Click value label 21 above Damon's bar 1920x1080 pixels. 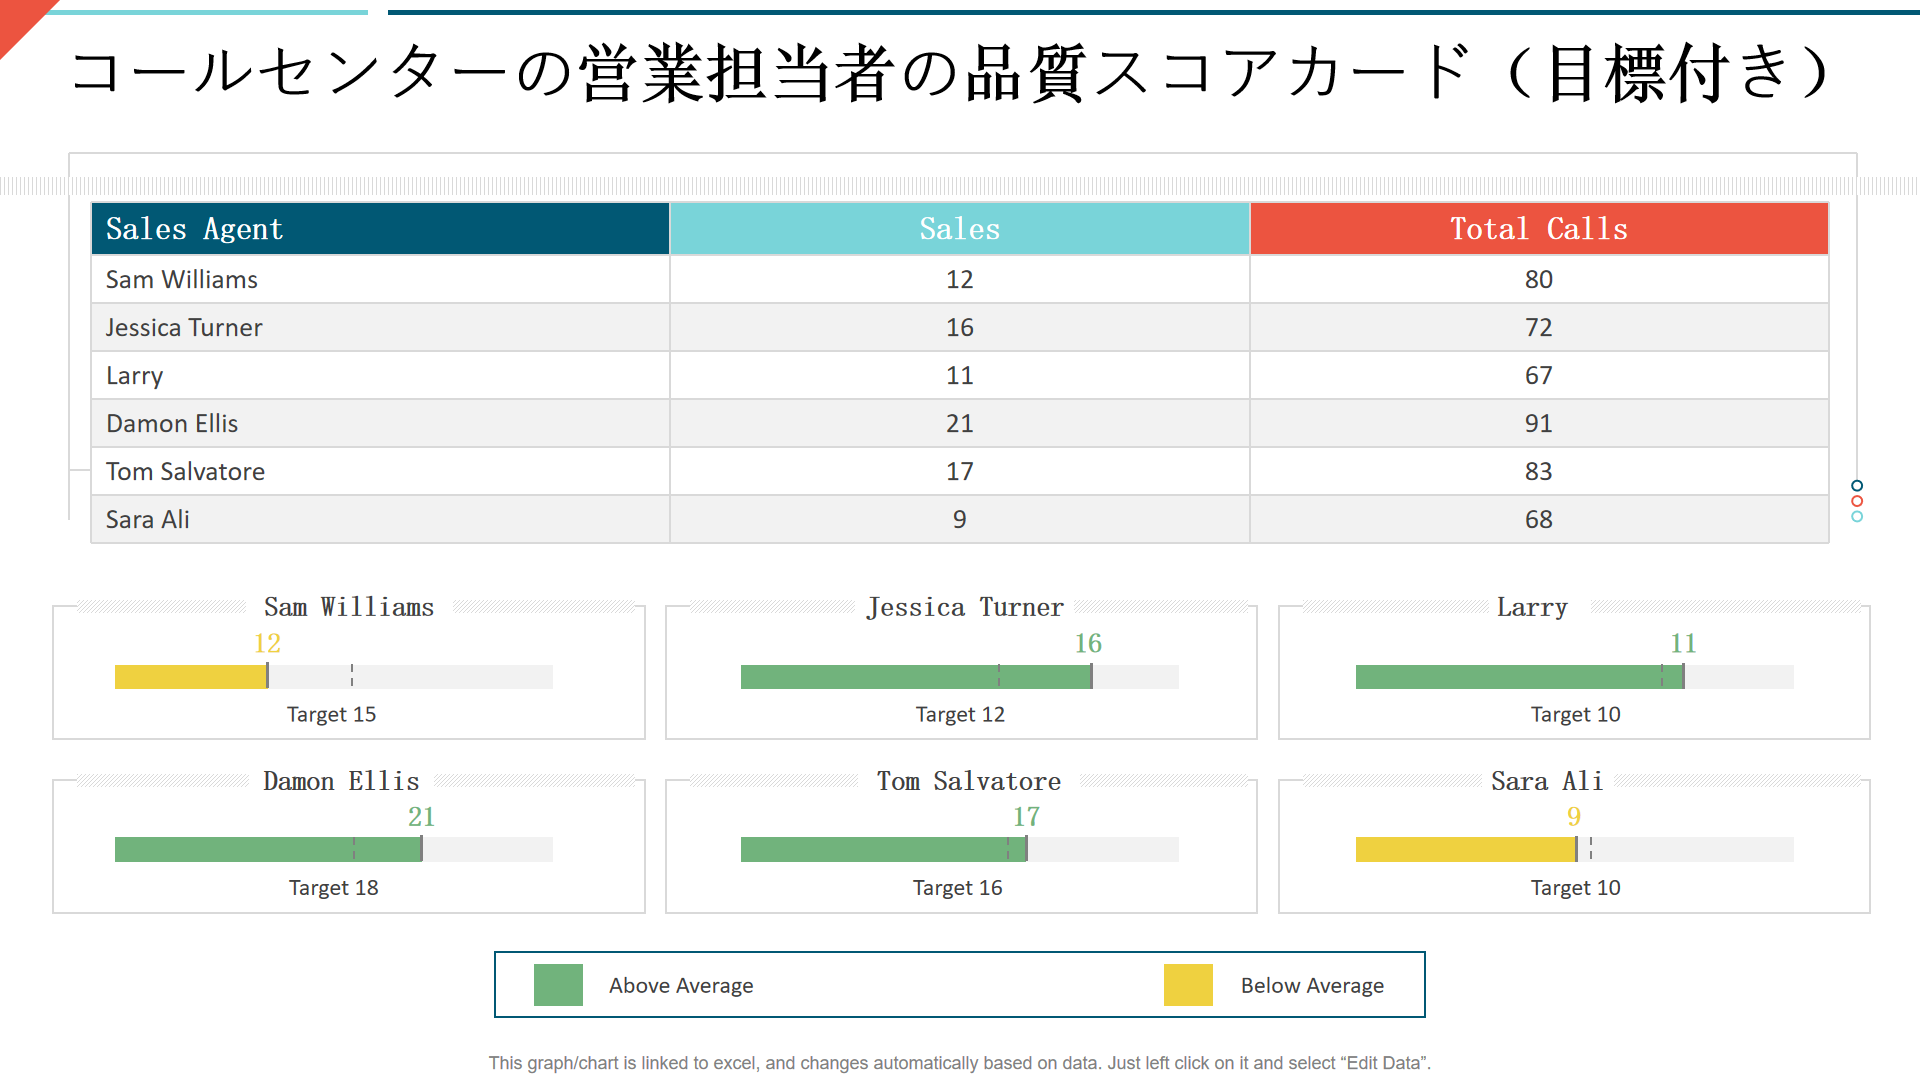pos(421,817)
